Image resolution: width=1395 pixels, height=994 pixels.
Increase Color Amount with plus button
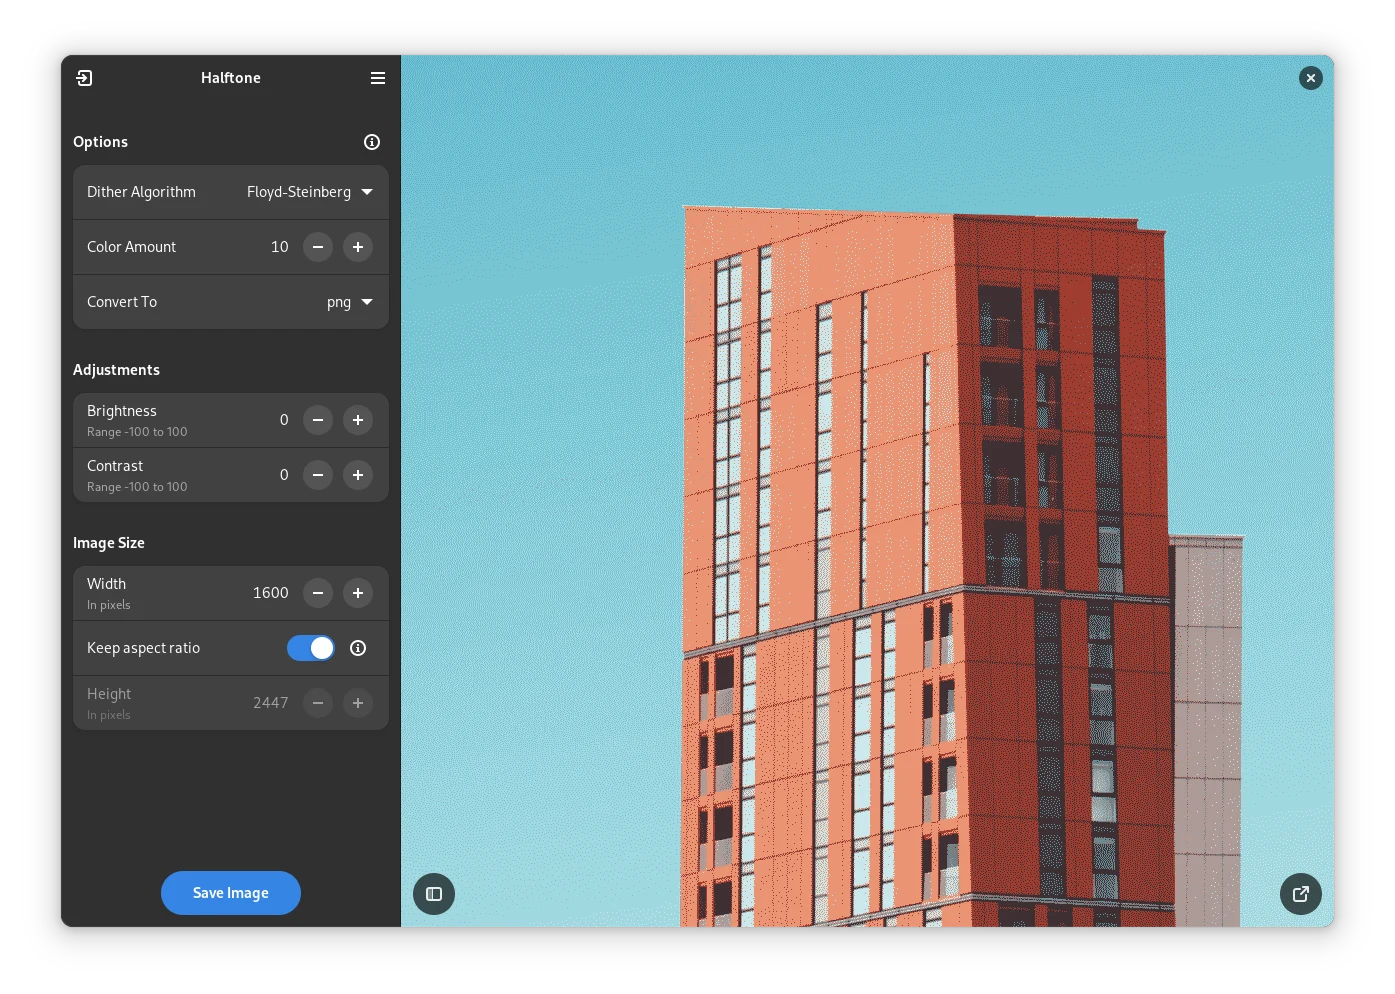(x=358, y=247)
